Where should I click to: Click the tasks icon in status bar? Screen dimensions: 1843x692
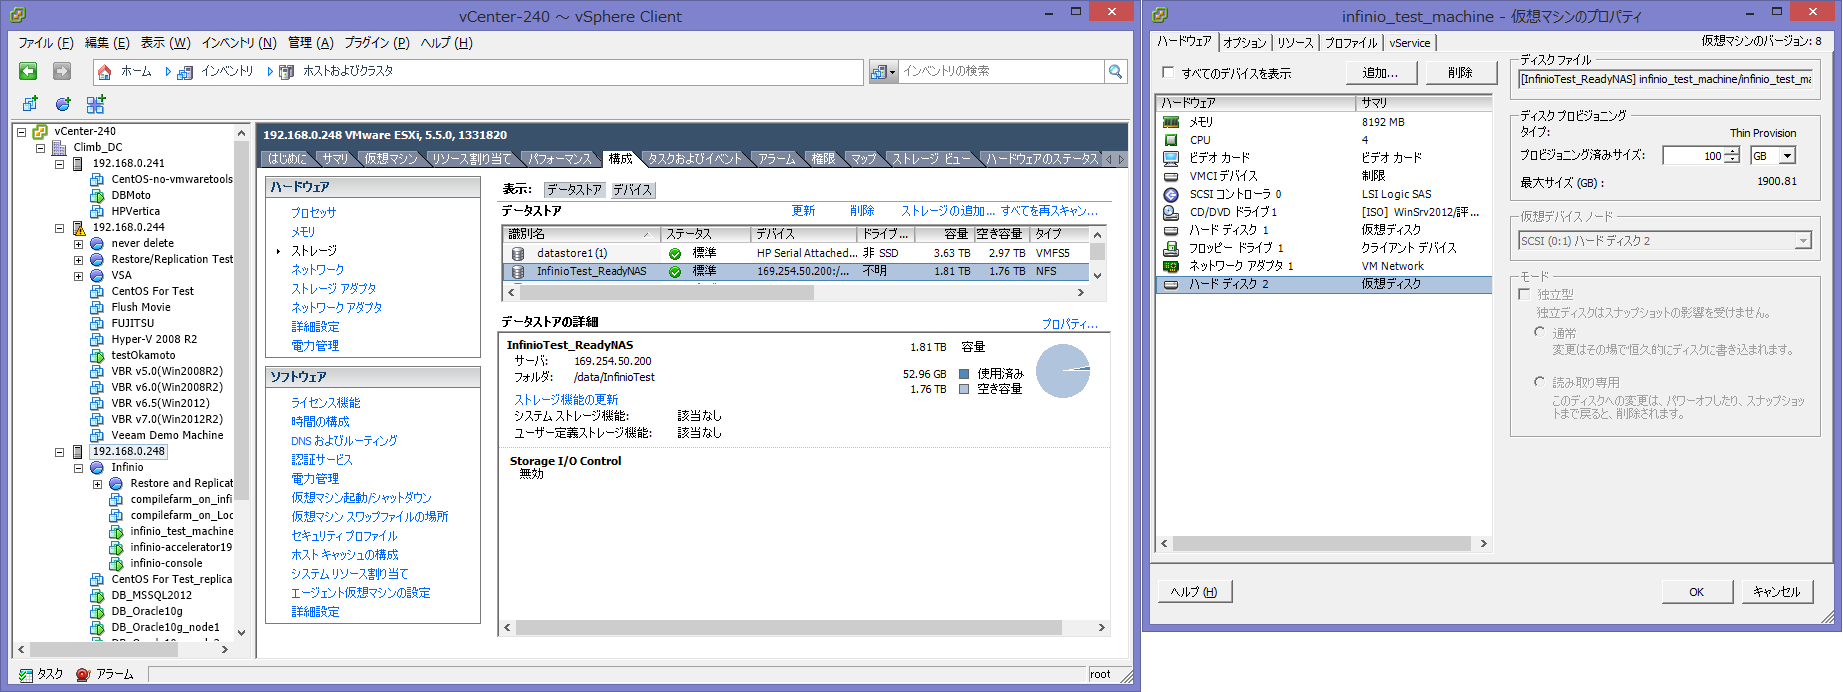coord(27,674)
